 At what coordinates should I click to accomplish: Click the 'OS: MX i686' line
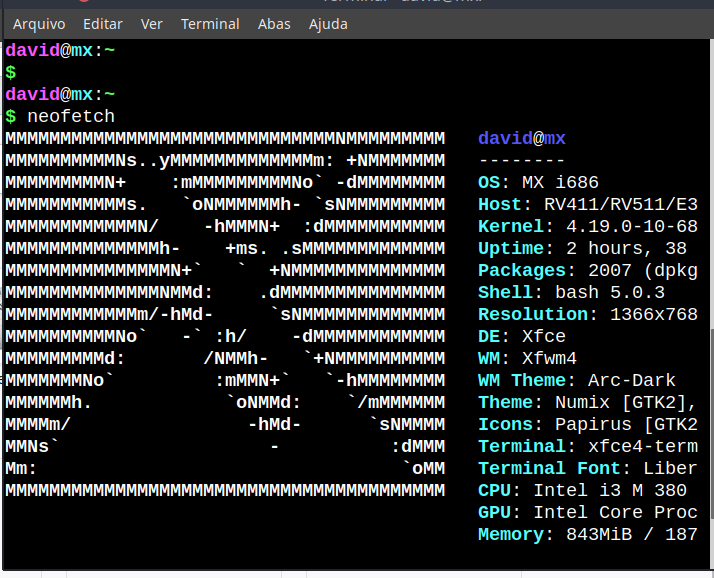pyautogui.click(x=538, y=183)
